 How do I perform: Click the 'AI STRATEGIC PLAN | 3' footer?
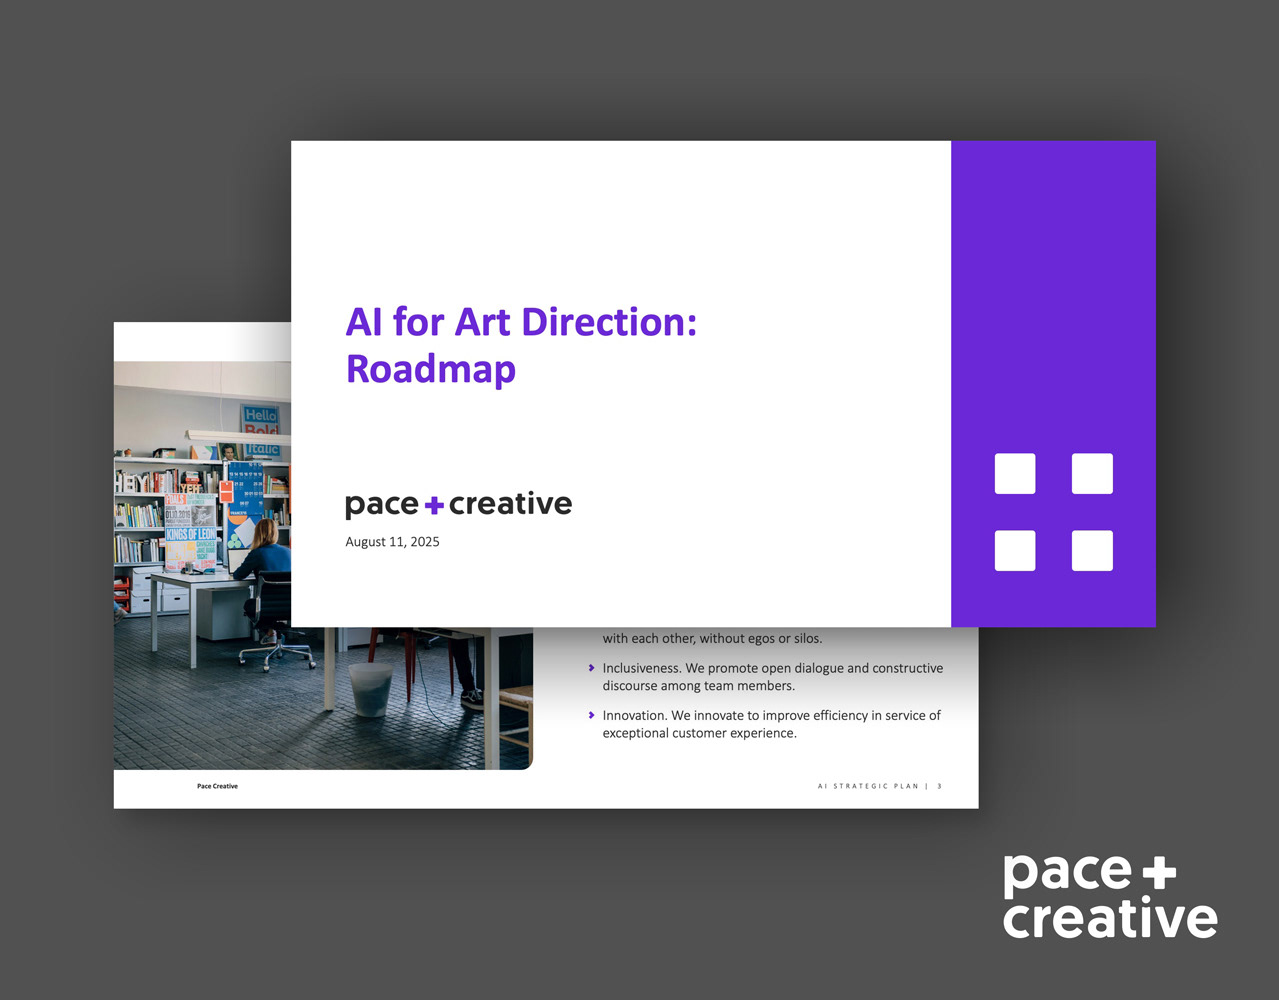pos(880,786)
